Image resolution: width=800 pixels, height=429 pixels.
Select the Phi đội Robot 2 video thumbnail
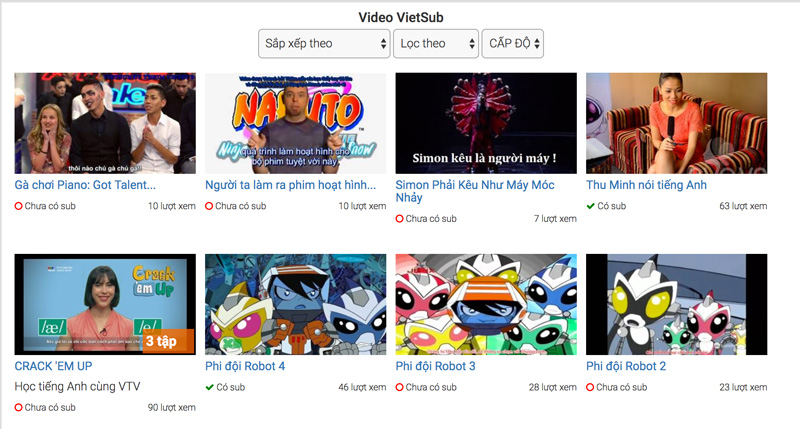(x=677, y=304)
